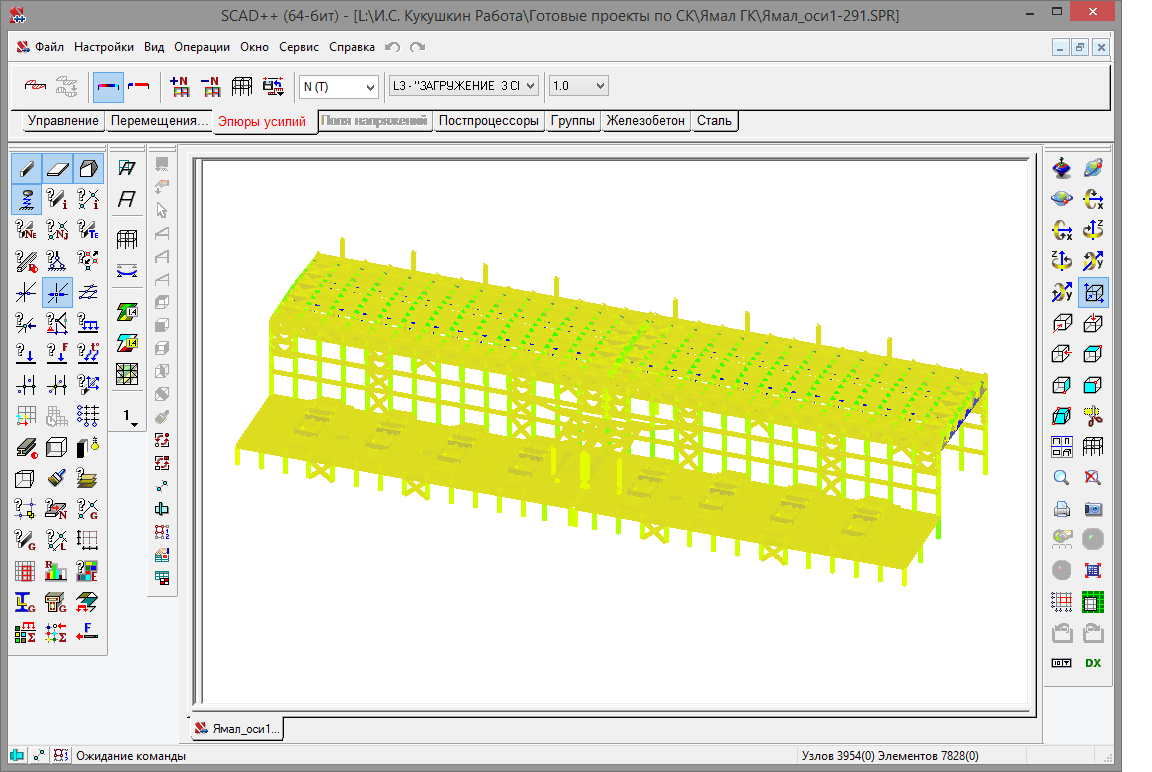Toggle solid elements display filter
1152x772 pixels.
click(88, 169)
